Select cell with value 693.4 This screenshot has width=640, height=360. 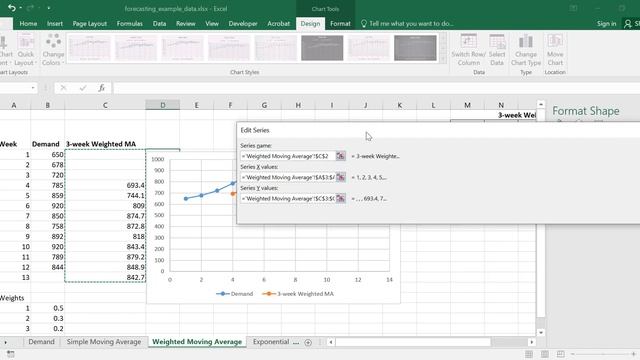105,185
